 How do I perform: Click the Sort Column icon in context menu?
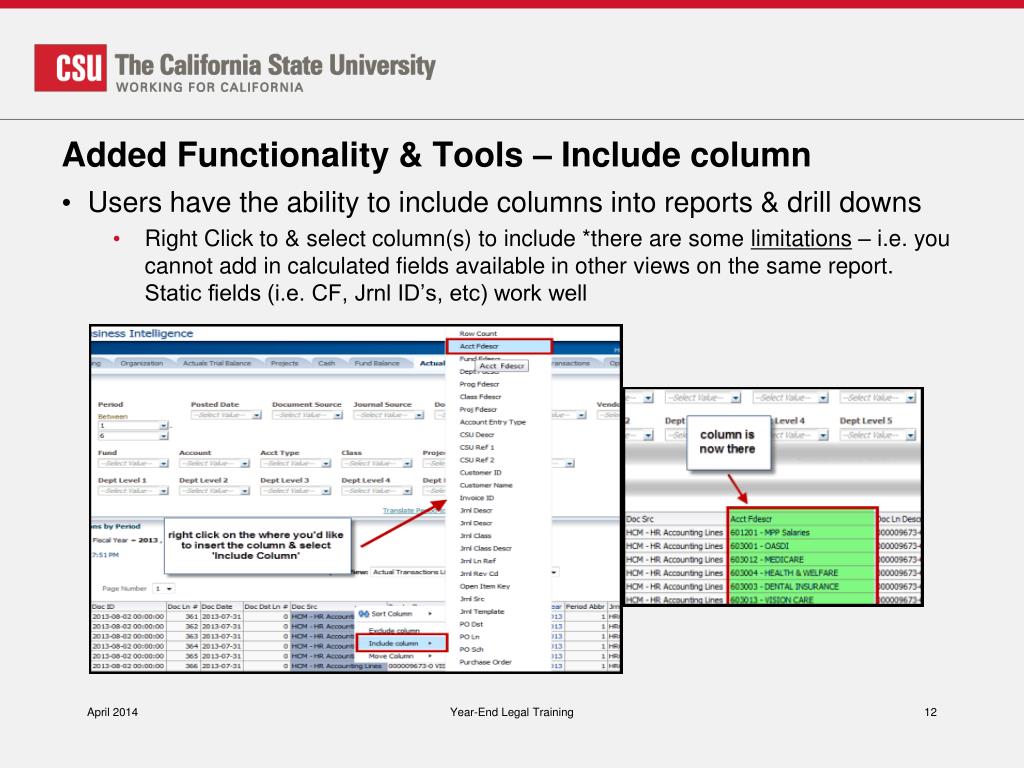point(364,614)
